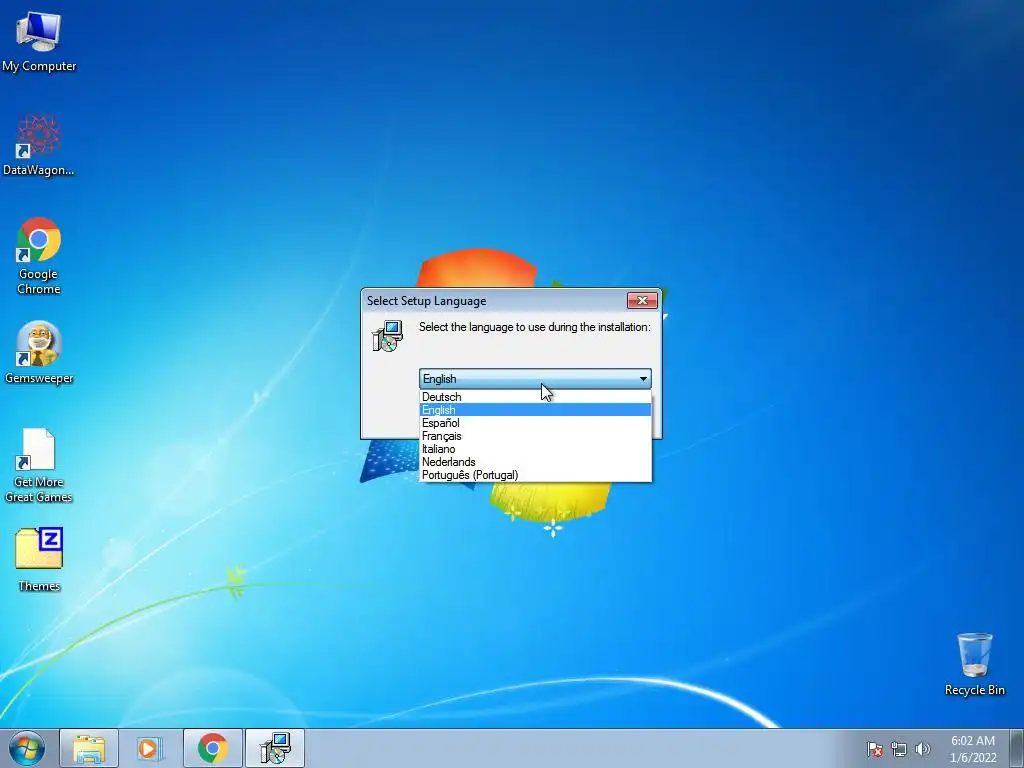Screen dimensions: 1024x768
Task: Choose Français from the language list
Action: point(535,436)
